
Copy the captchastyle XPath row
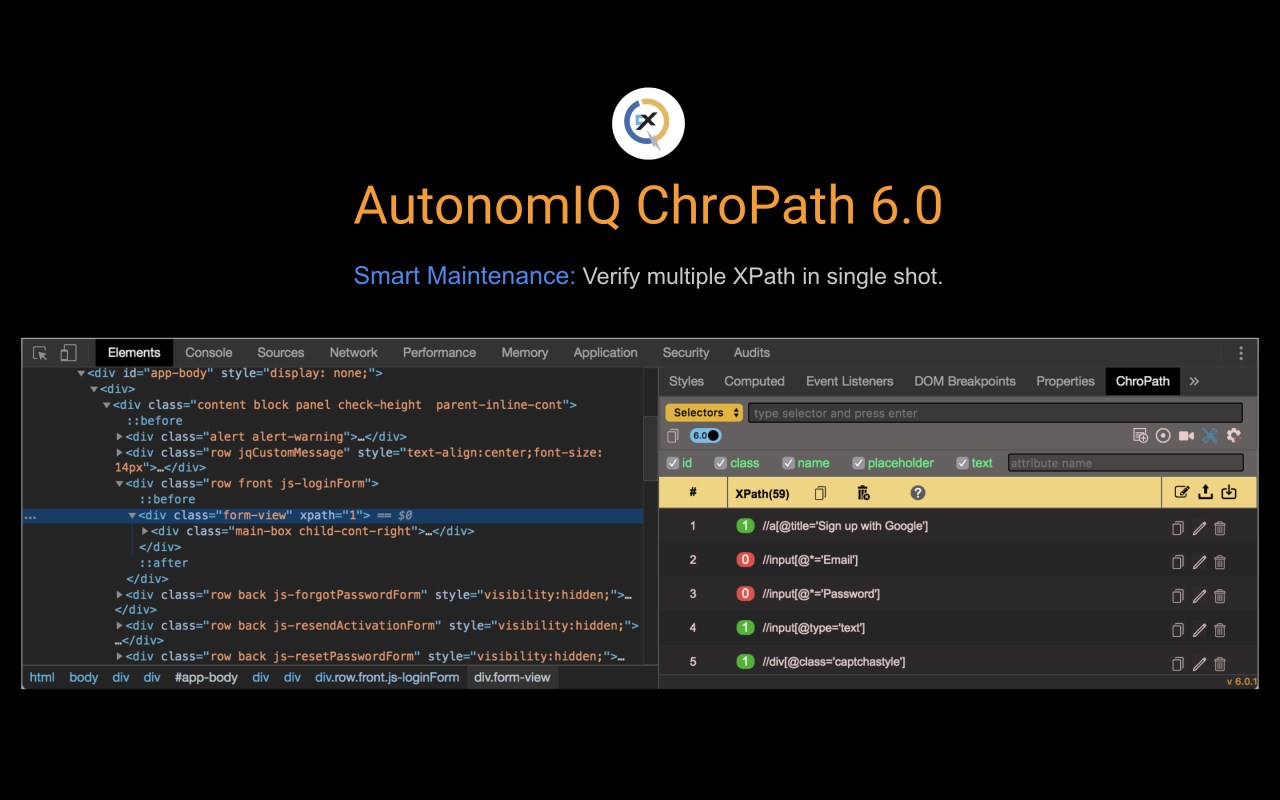(1178, 664)
